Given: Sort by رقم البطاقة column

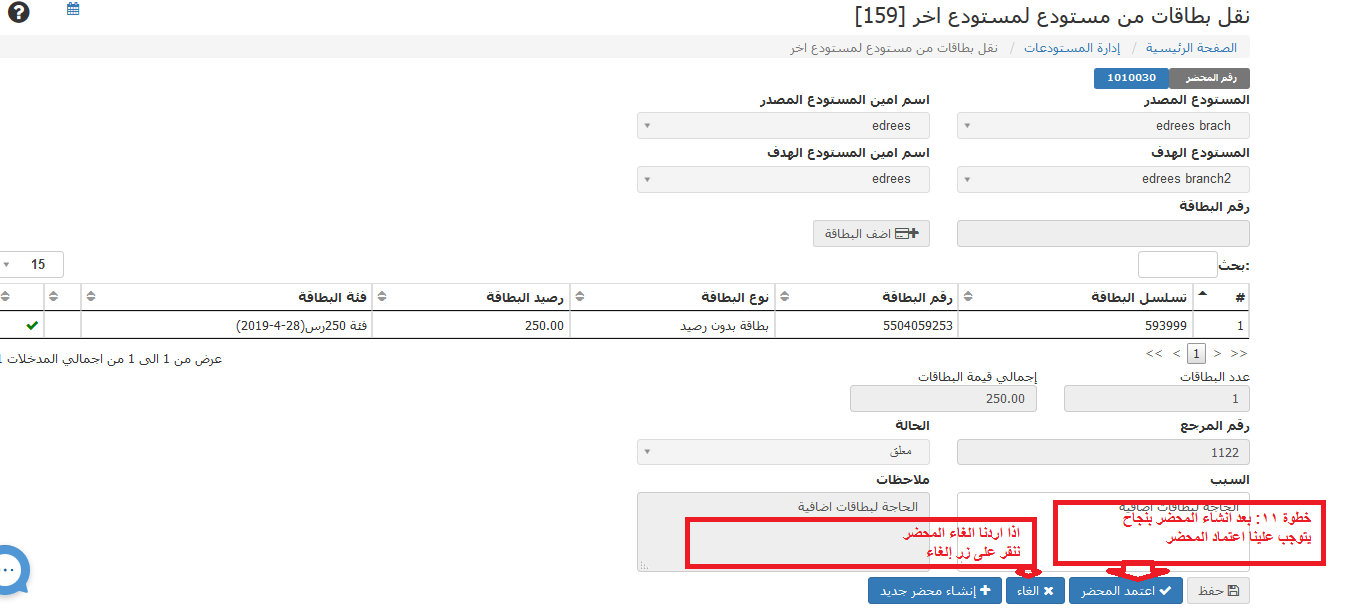Looking at the screenshot, I should point(867,297).
